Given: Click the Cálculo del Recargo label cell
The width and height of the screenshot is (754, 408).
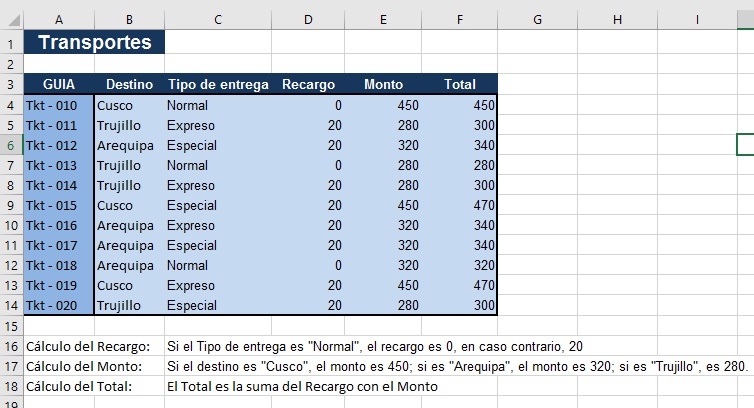Looking at the screenshot, I should tap(94, 346).
